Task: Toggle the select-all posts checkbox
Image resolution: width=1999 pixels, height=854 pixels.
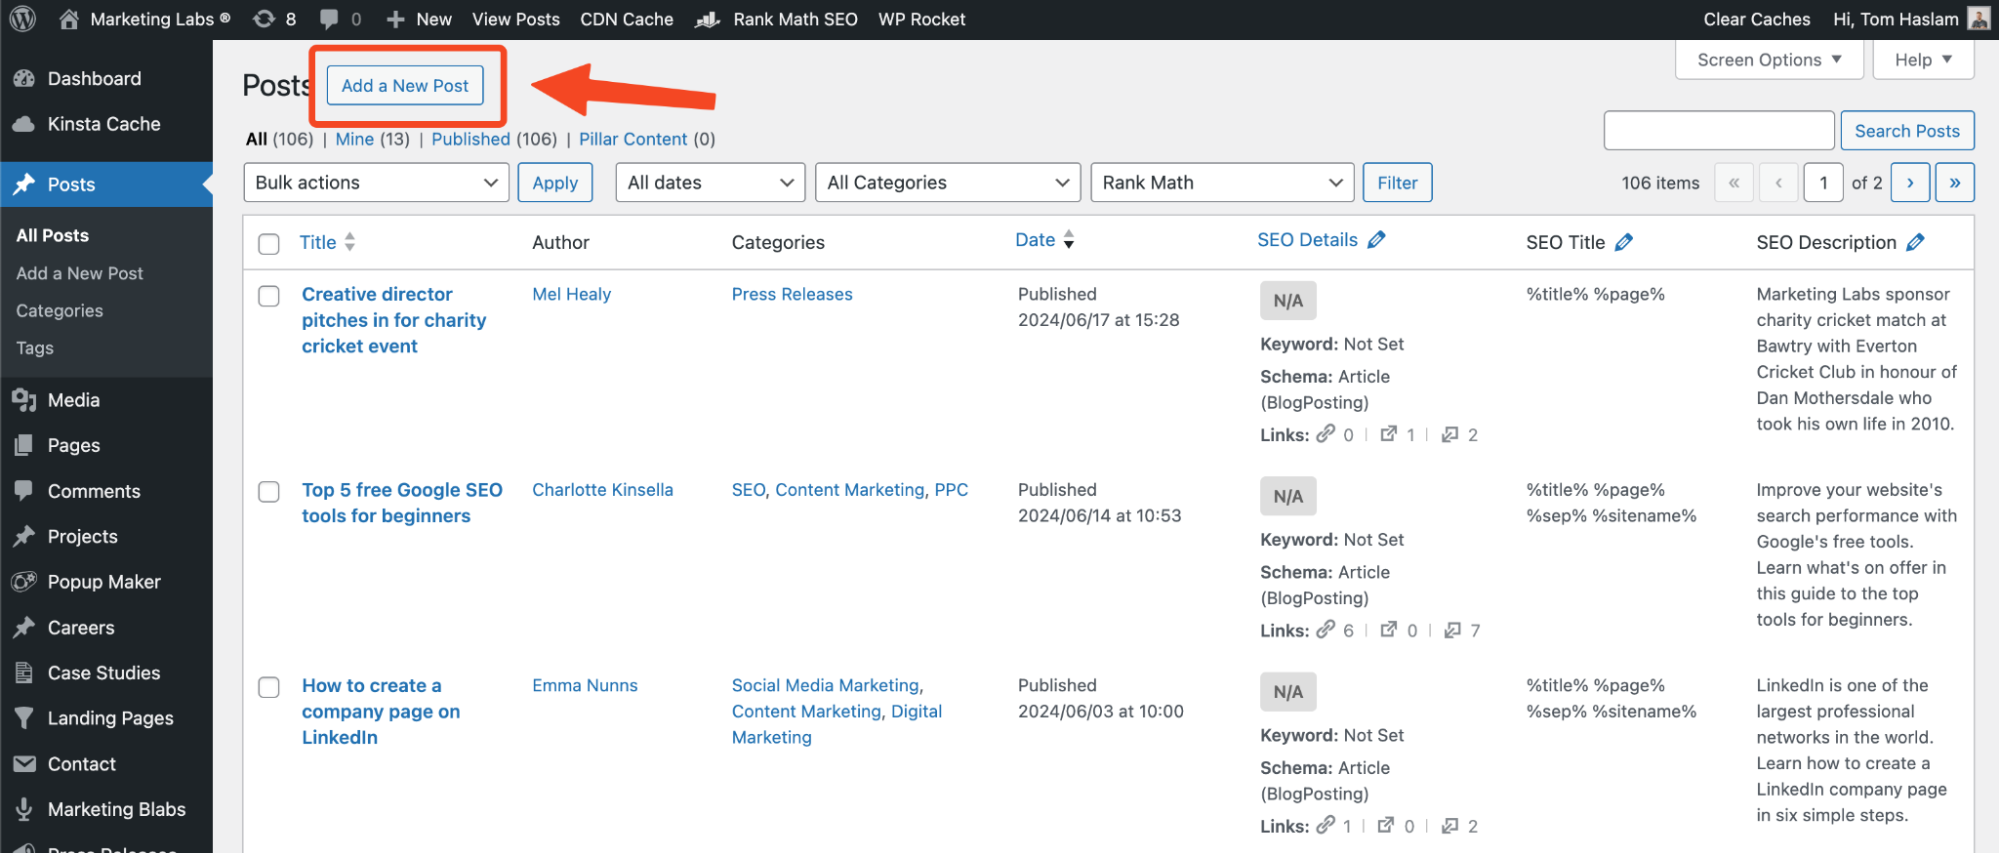Action: tap(269, 244)
